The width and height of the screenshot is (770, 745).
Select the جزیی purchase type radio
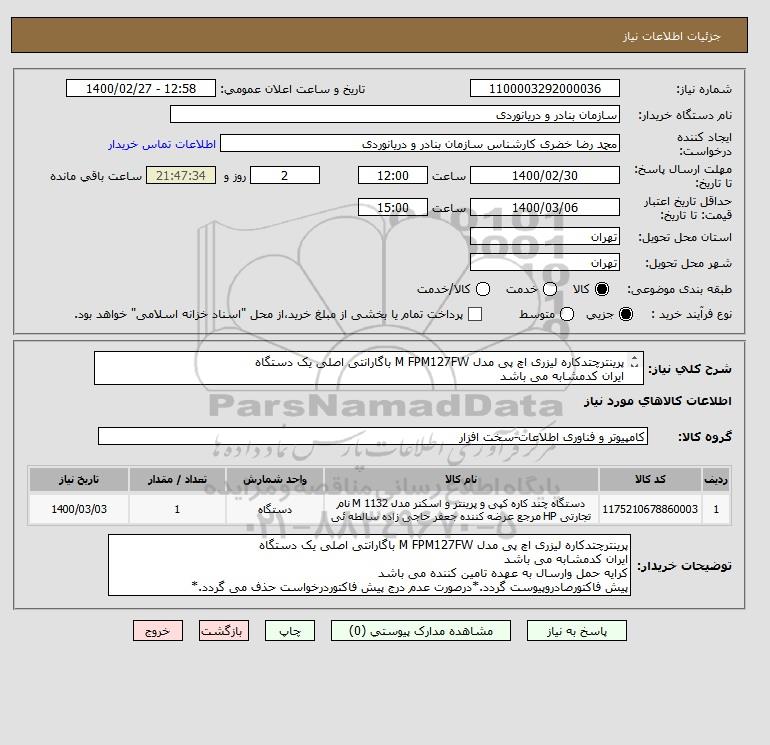click(x=626, y=314)
